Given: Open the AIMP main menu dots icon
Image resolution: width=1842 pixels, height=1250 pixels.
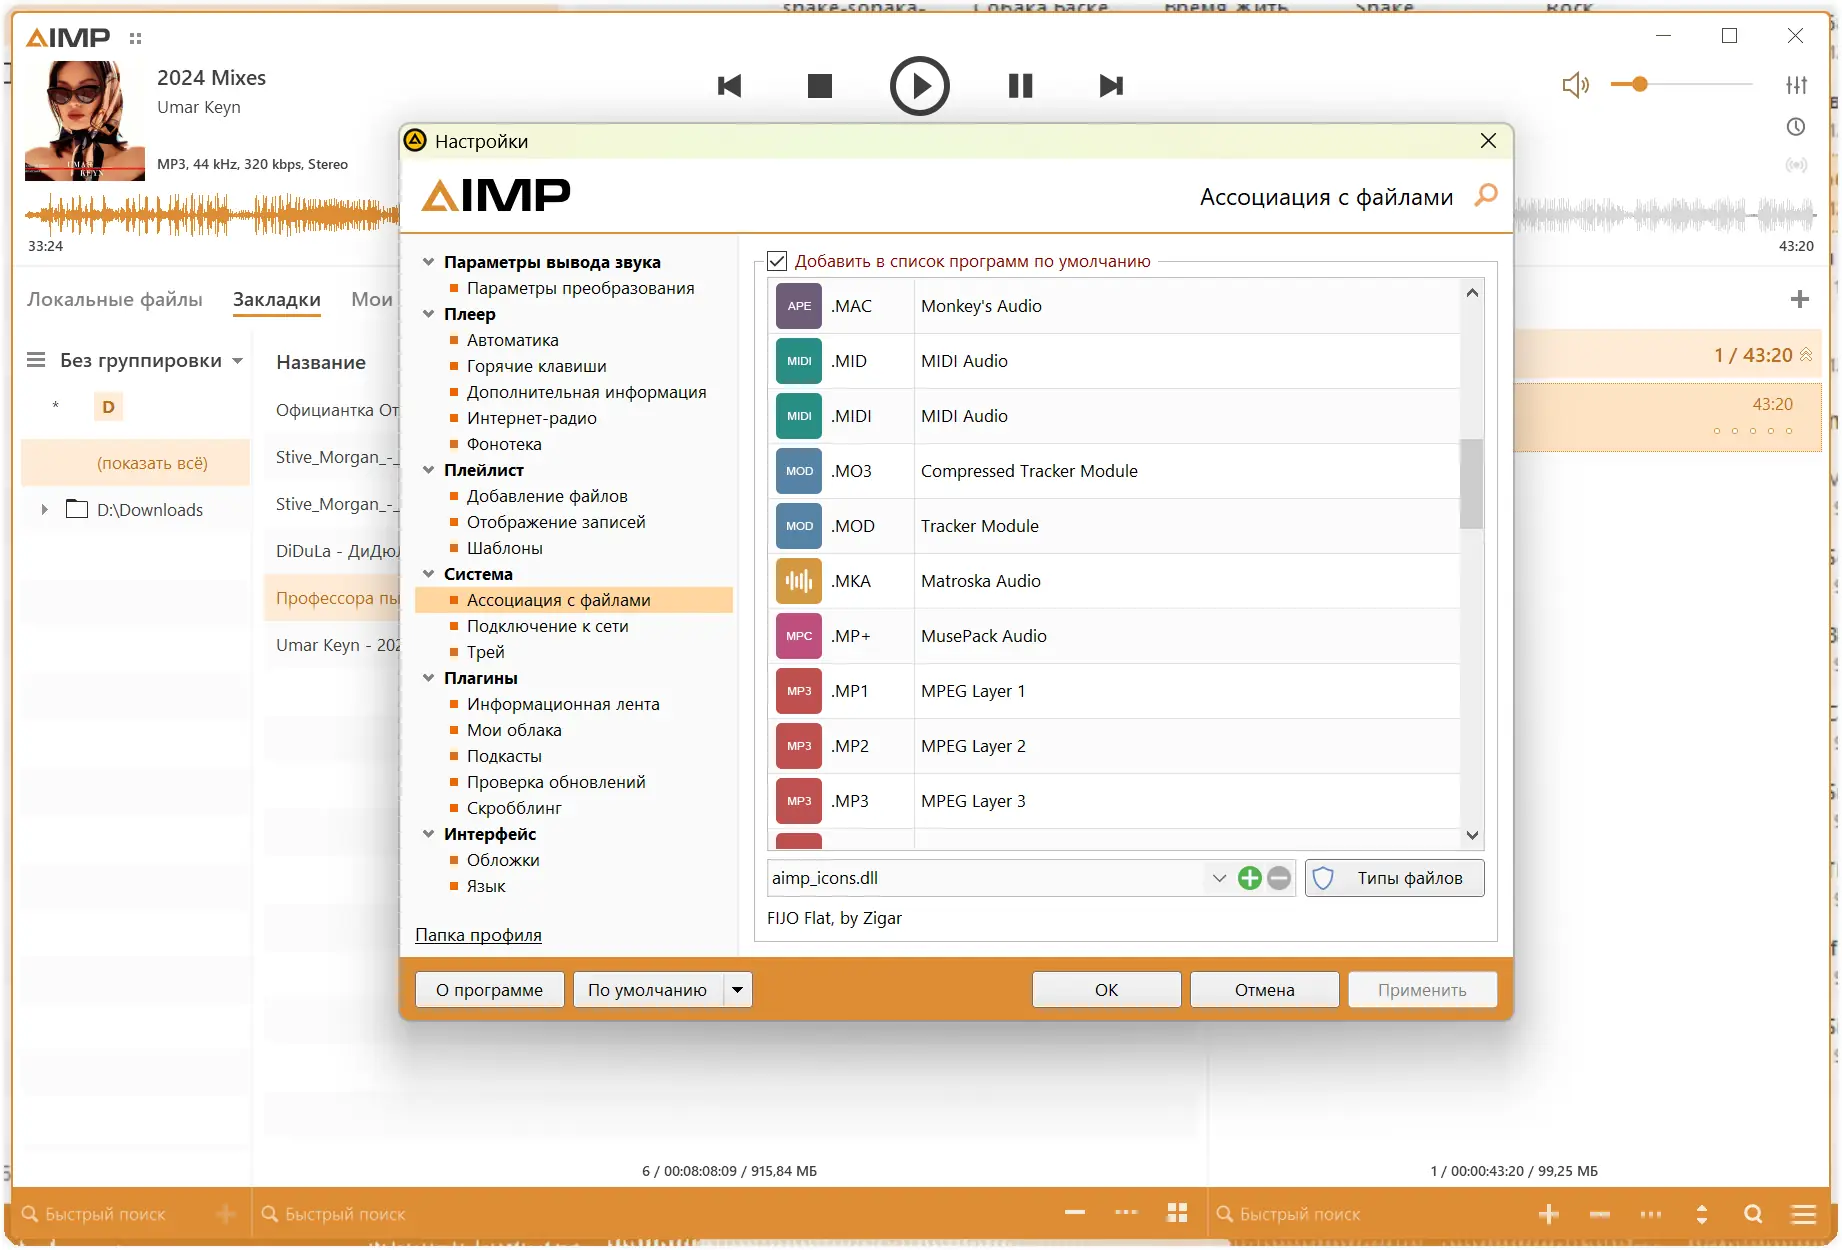Looking at the screenshot, I should click(x=136, y=39).
